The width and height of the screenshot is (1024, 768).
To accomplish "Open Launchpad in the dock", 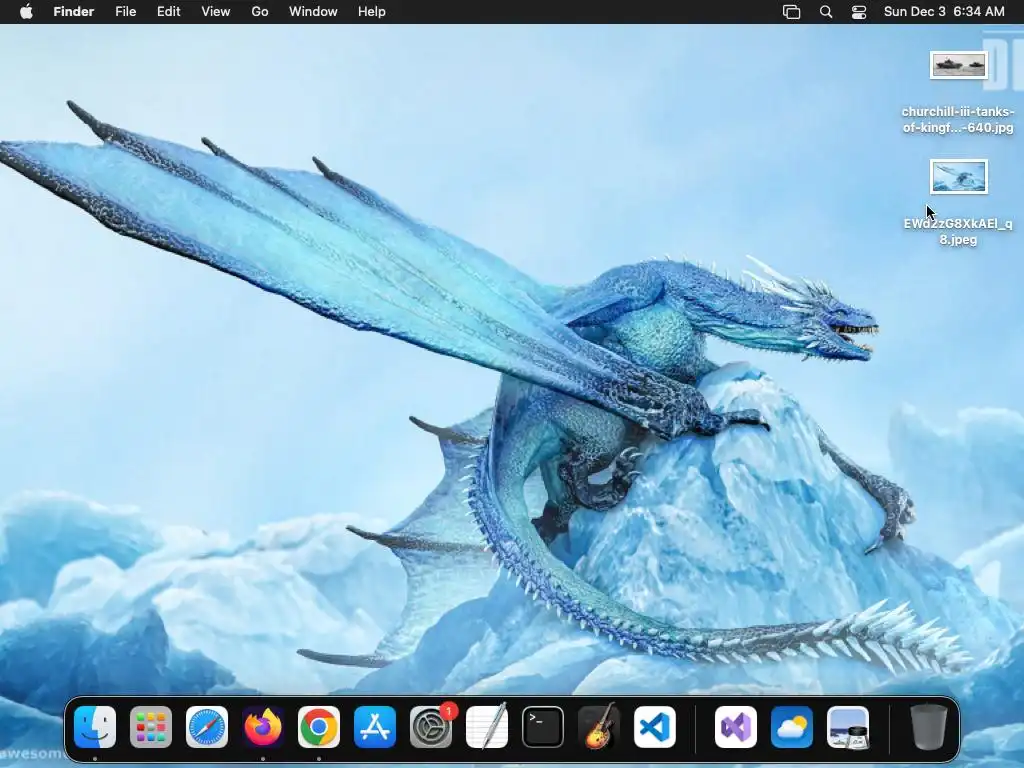I will pyautogui.click(x=151, y=727).
